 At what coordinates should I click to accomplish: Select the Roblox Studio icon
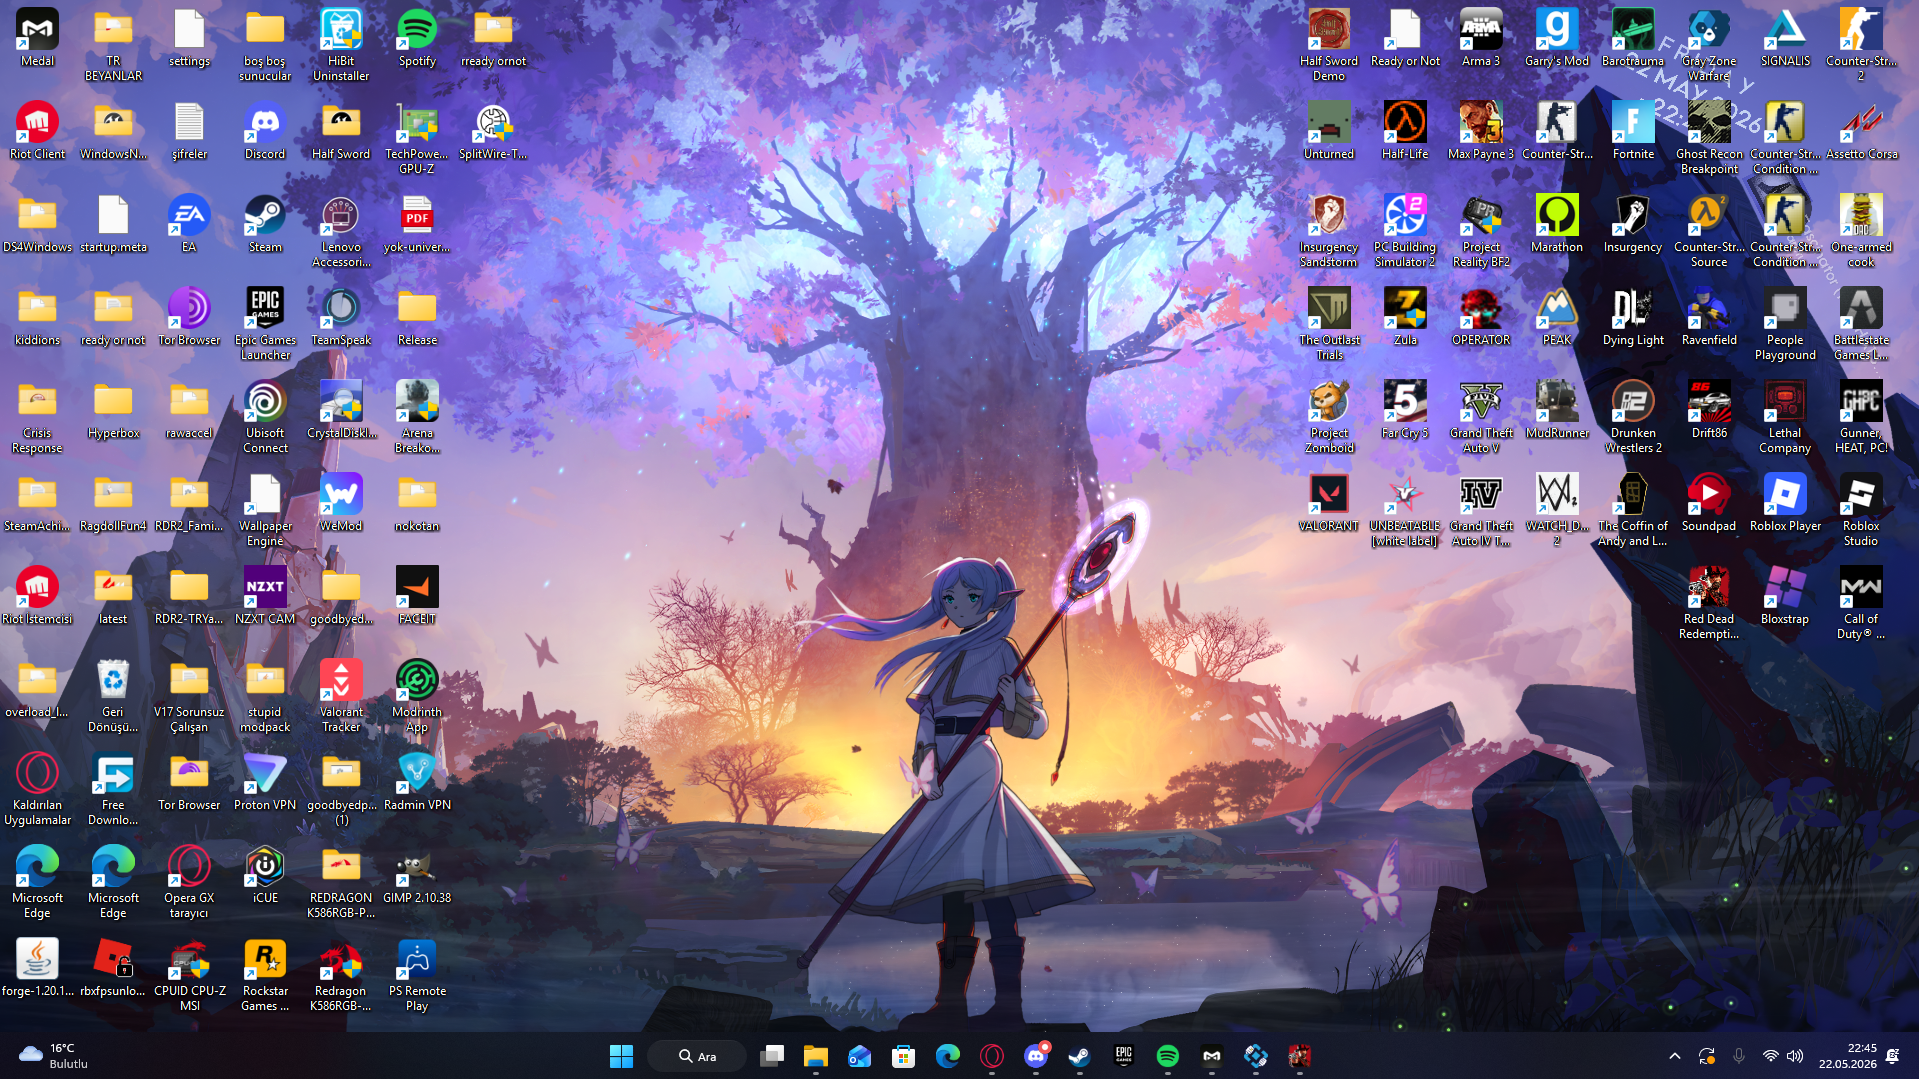pyautogui.click(x=1861, y=510)
